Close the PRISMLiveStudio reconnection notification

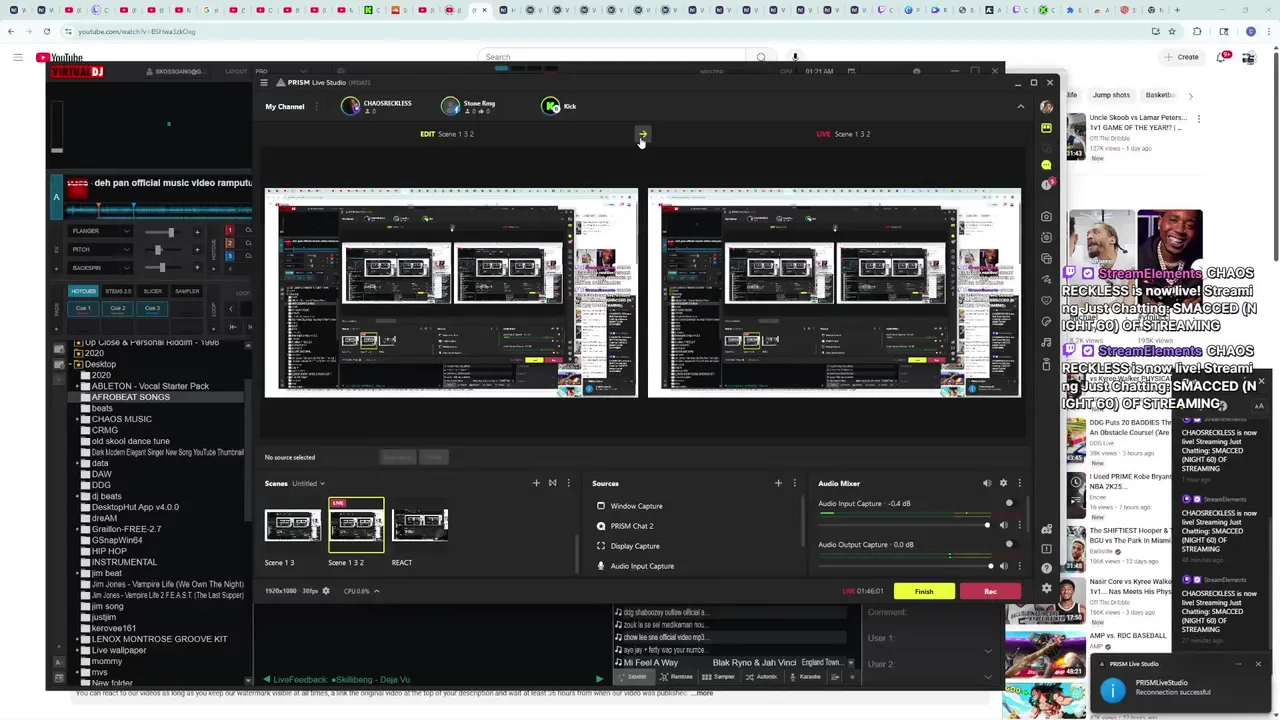pos(1258,664)
